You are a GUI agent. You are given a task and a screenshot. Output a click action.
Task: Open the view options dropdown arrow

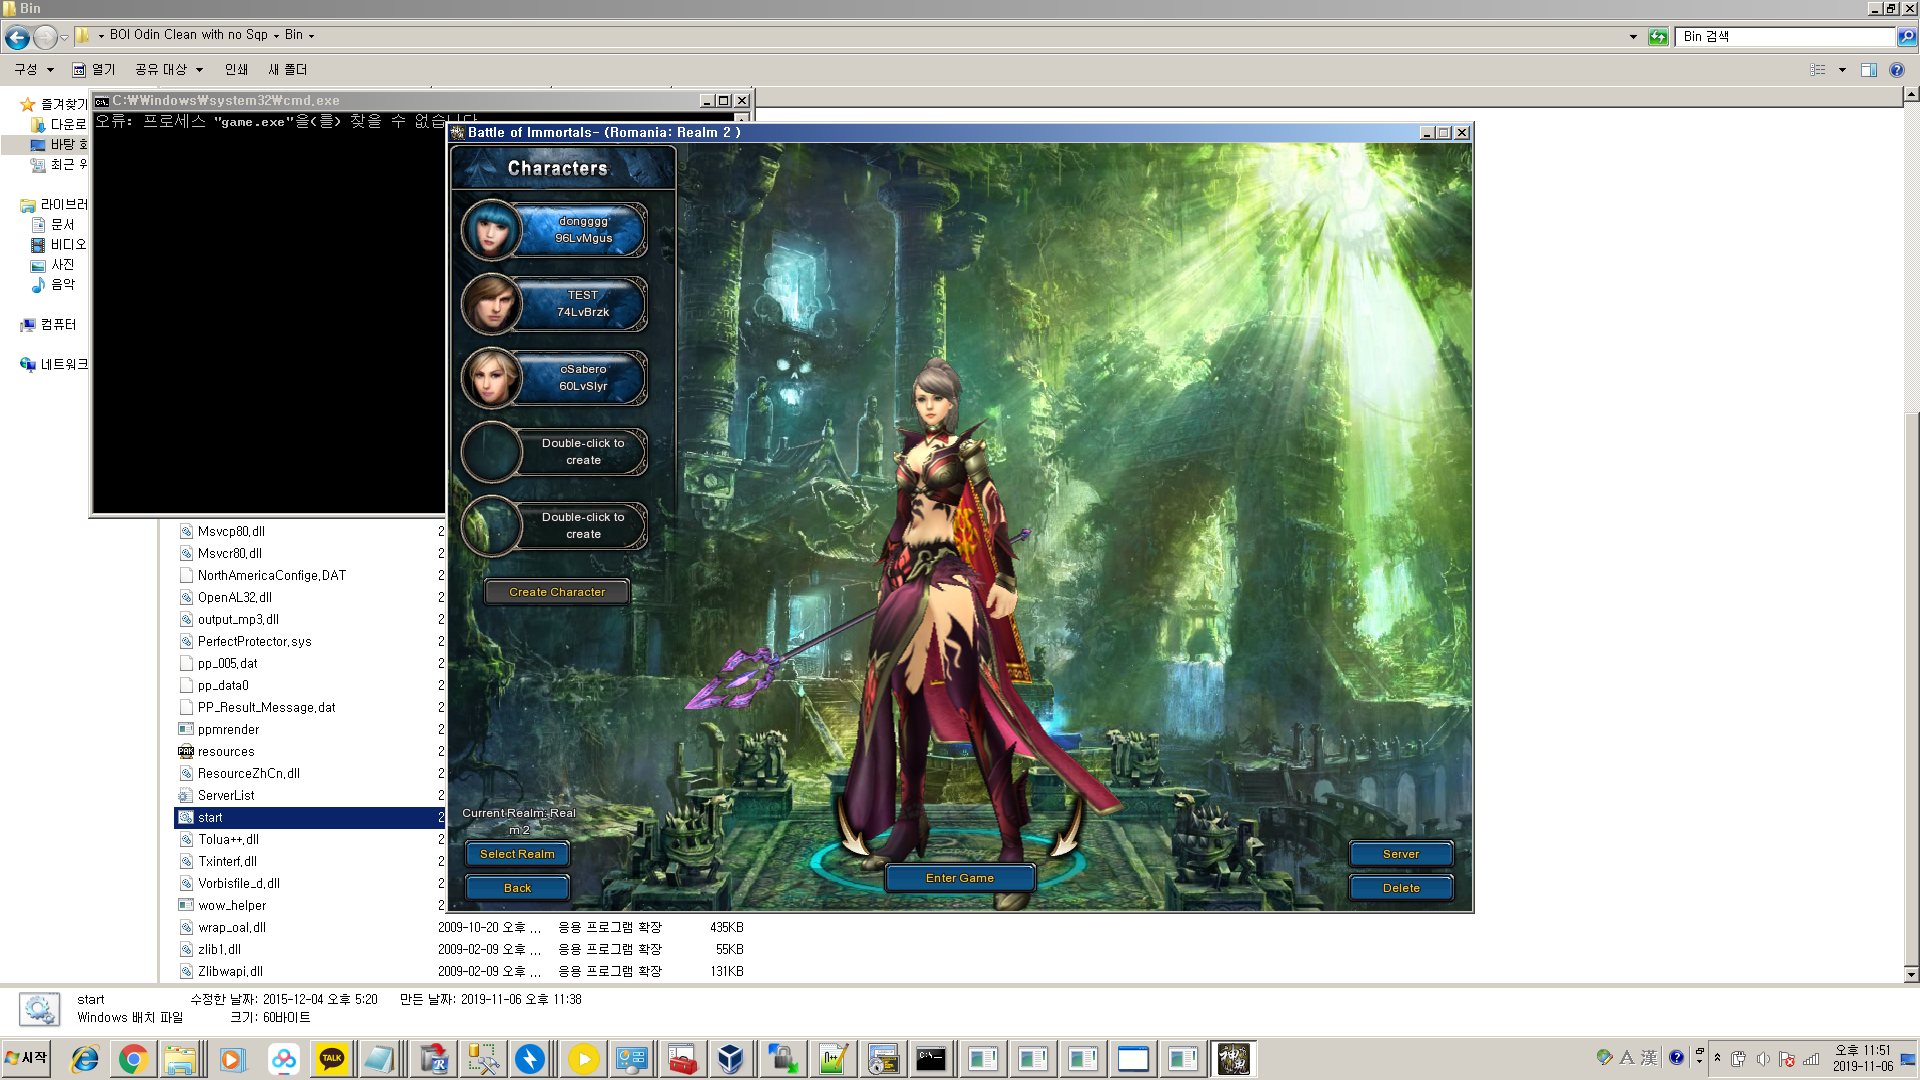tap(1842, 70)
